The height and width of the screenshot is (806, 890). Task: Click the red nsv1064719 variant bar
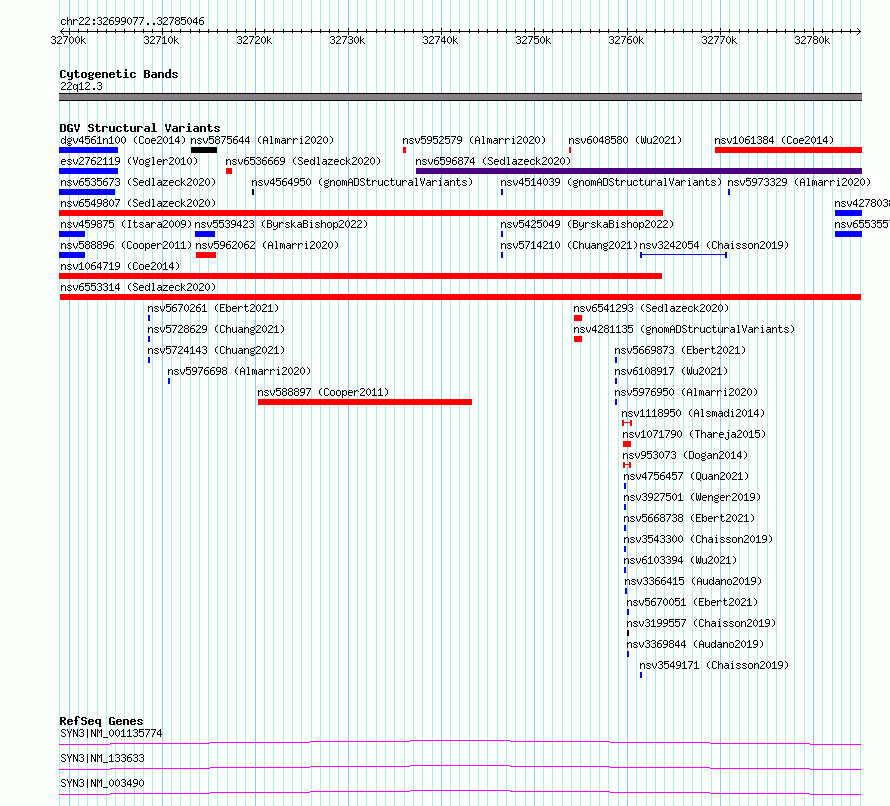tap(360, 276)
